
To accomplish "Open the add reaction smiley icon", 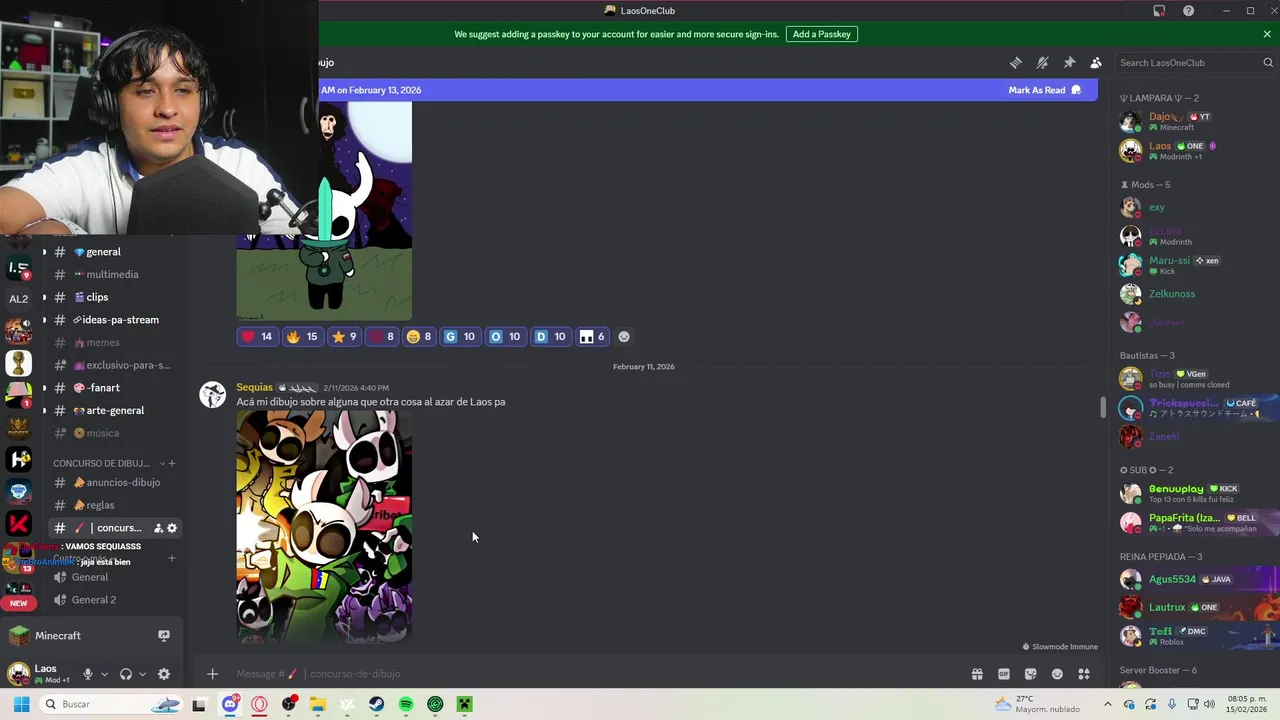I will (x=624, y=337).
